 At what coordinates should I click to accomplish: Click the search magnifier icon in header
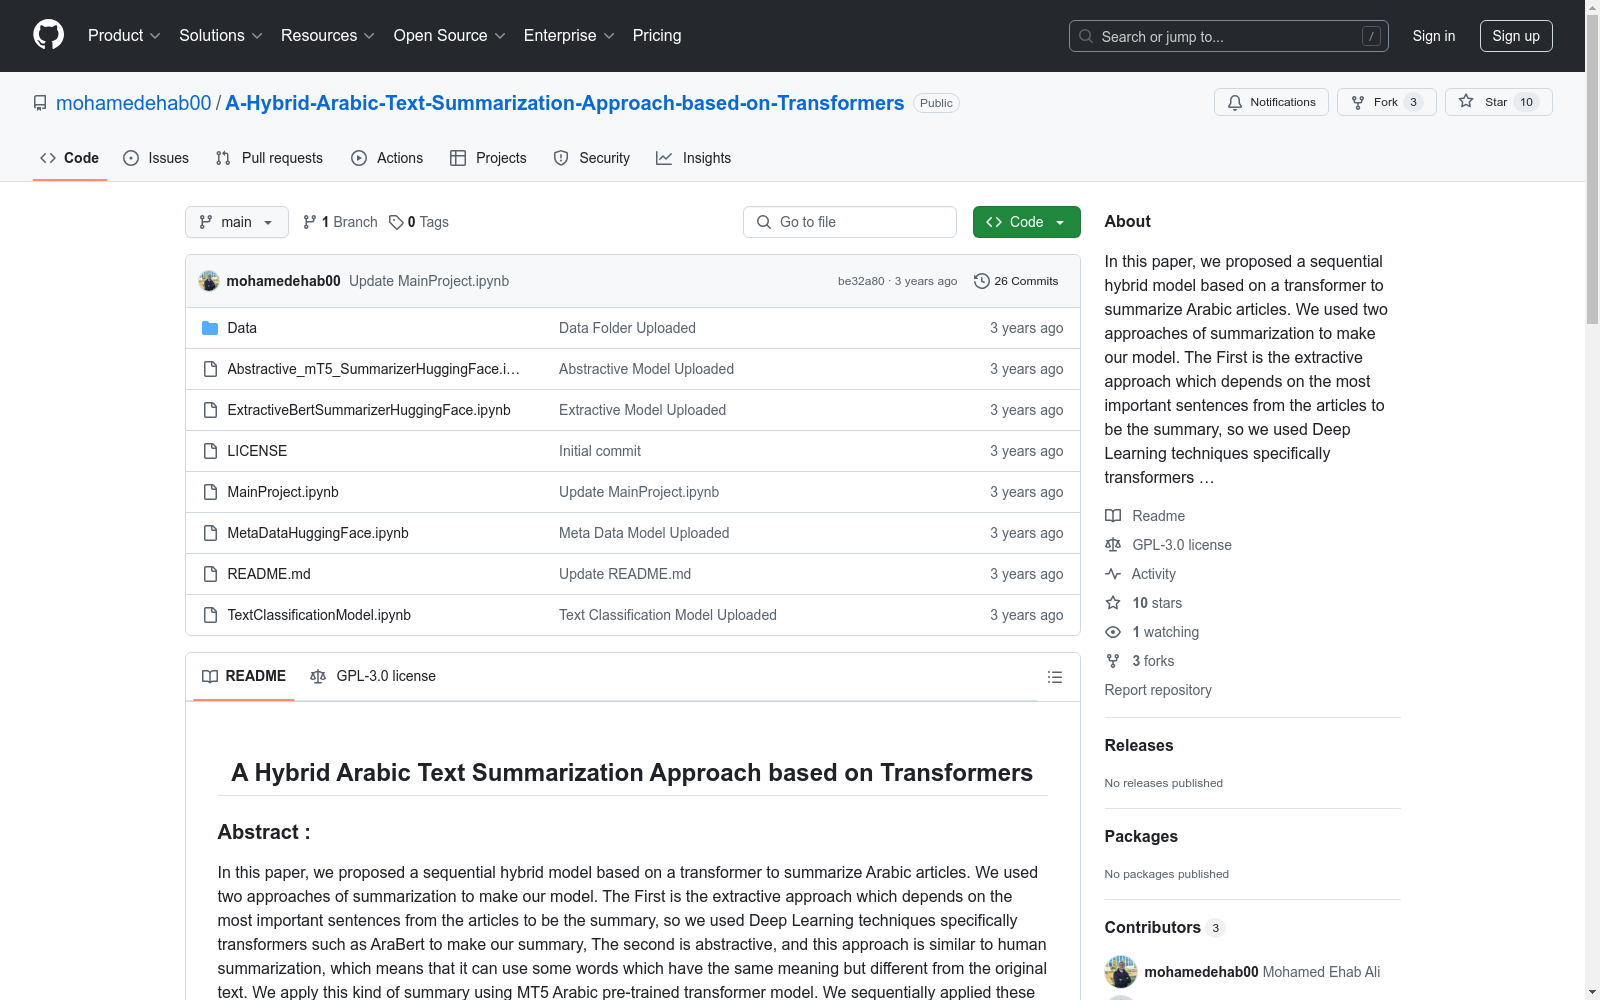click(x=1086, y=36)
